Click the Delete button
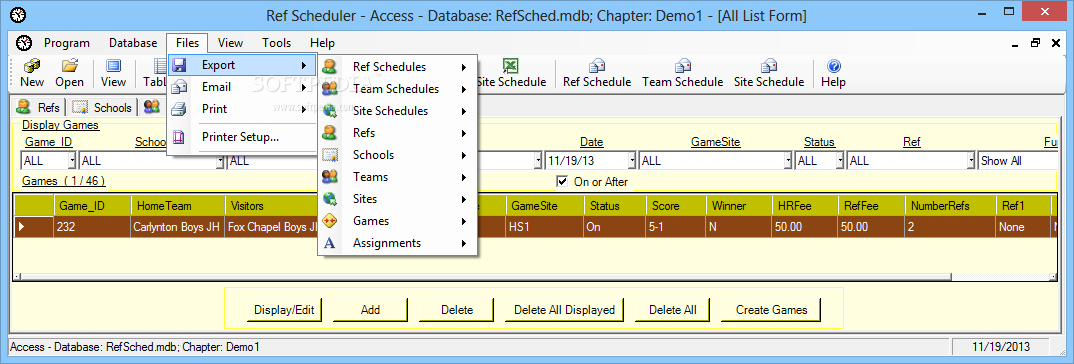 (457, 310)
